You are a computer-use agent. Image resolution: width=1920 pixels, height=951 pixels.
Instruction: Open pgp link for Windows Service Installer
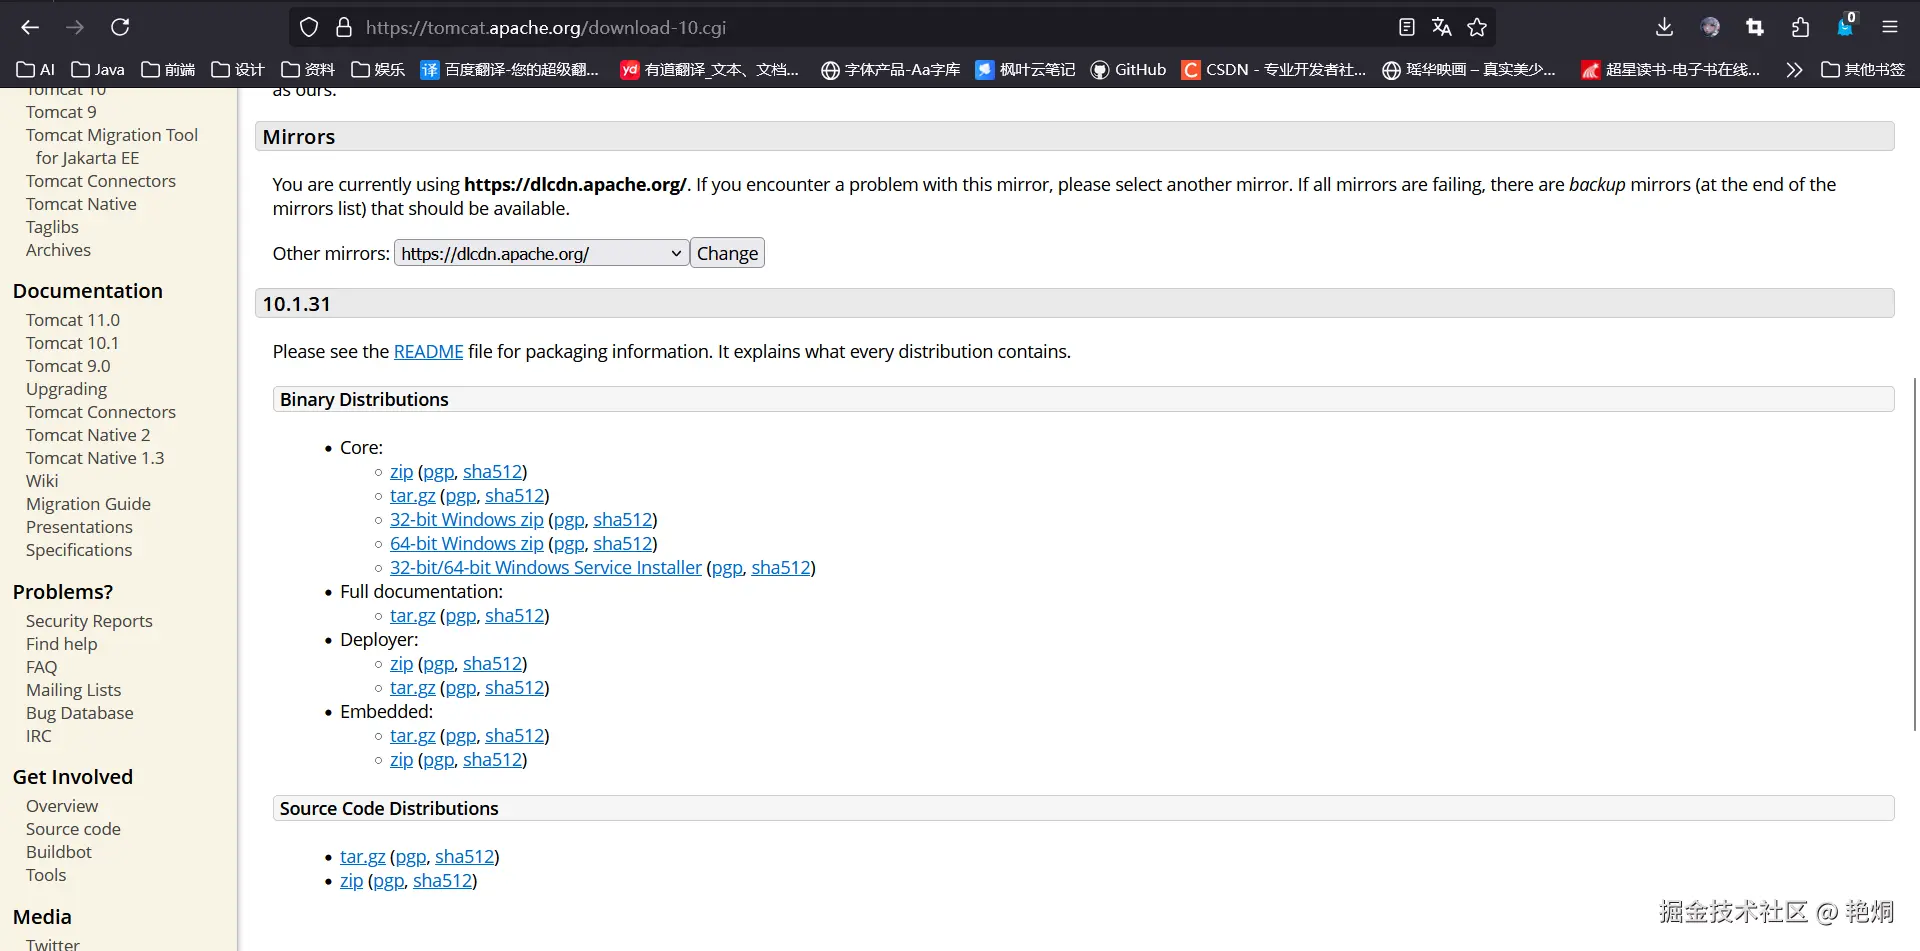coord(727,567)
